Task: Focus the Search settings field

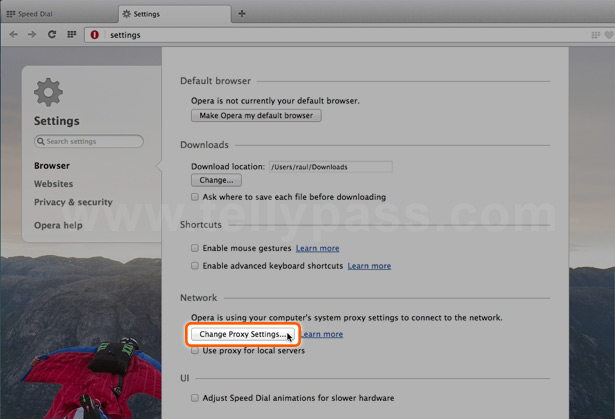Action: point(89,141)
